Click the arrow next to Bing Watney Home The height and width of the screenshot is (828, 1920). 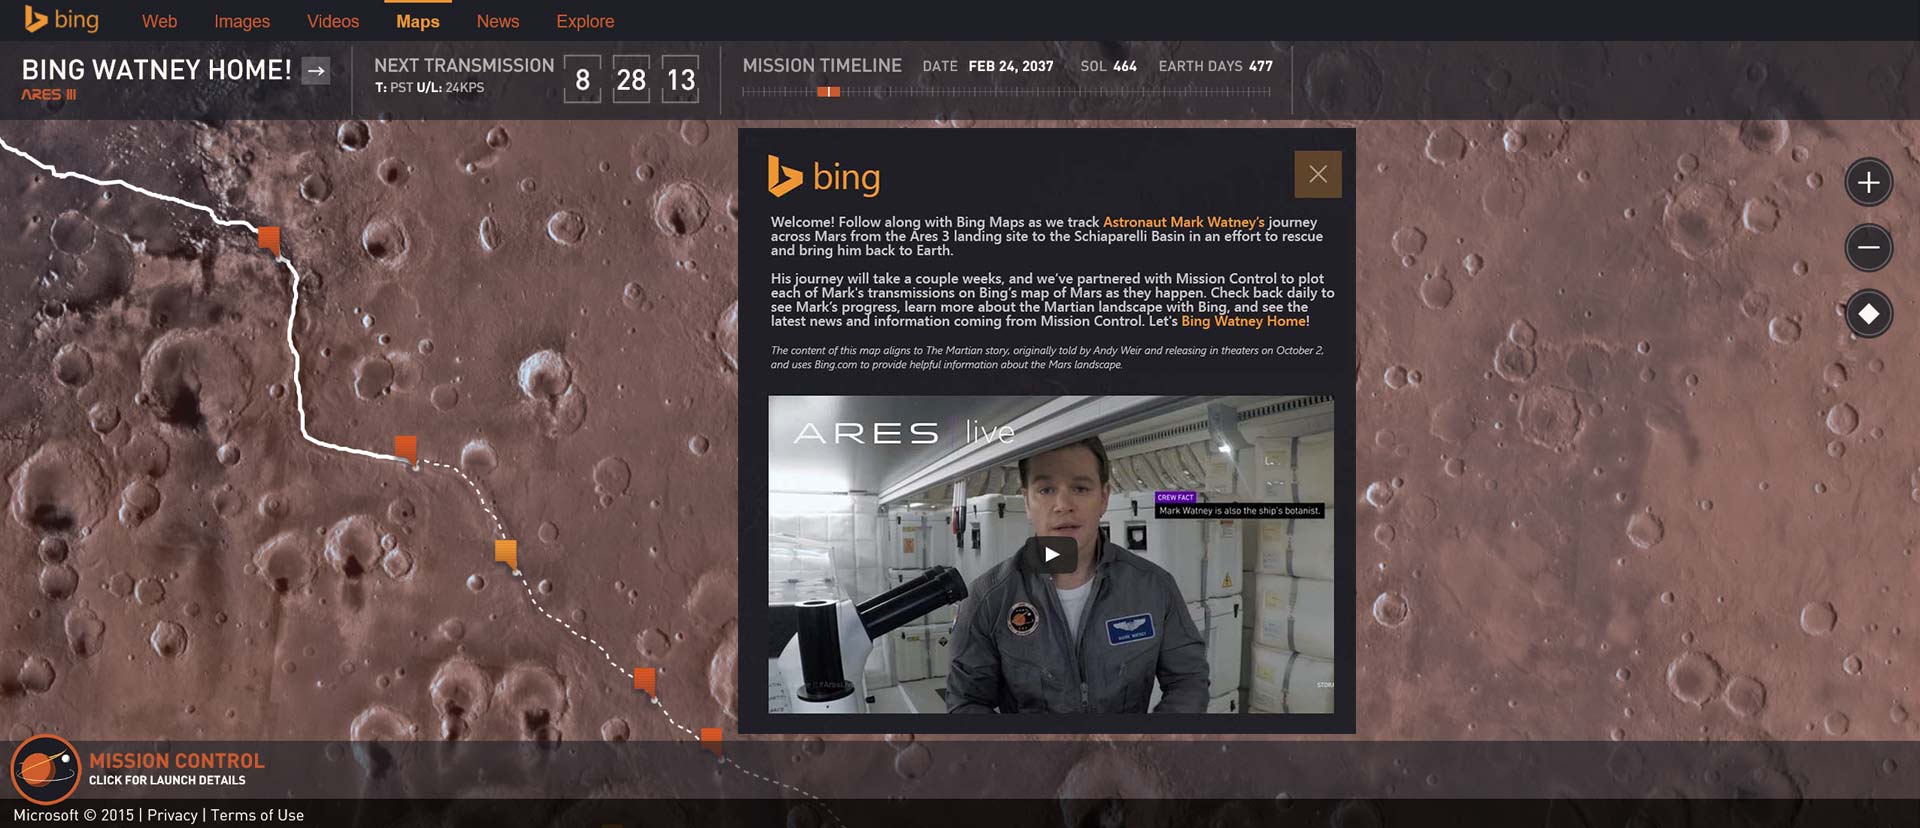coord(316,71)
